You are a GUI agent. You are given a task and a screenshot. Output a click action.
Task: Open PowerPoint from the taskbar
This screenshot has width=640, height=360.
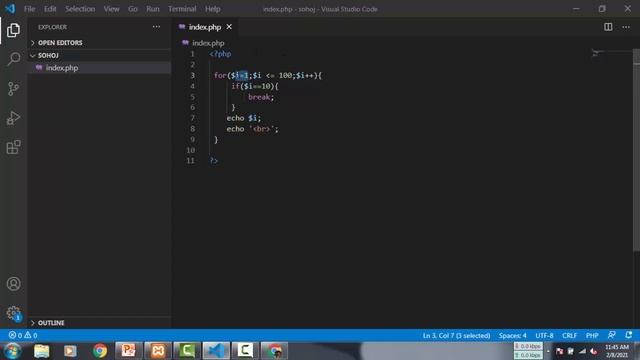(129, 351)
